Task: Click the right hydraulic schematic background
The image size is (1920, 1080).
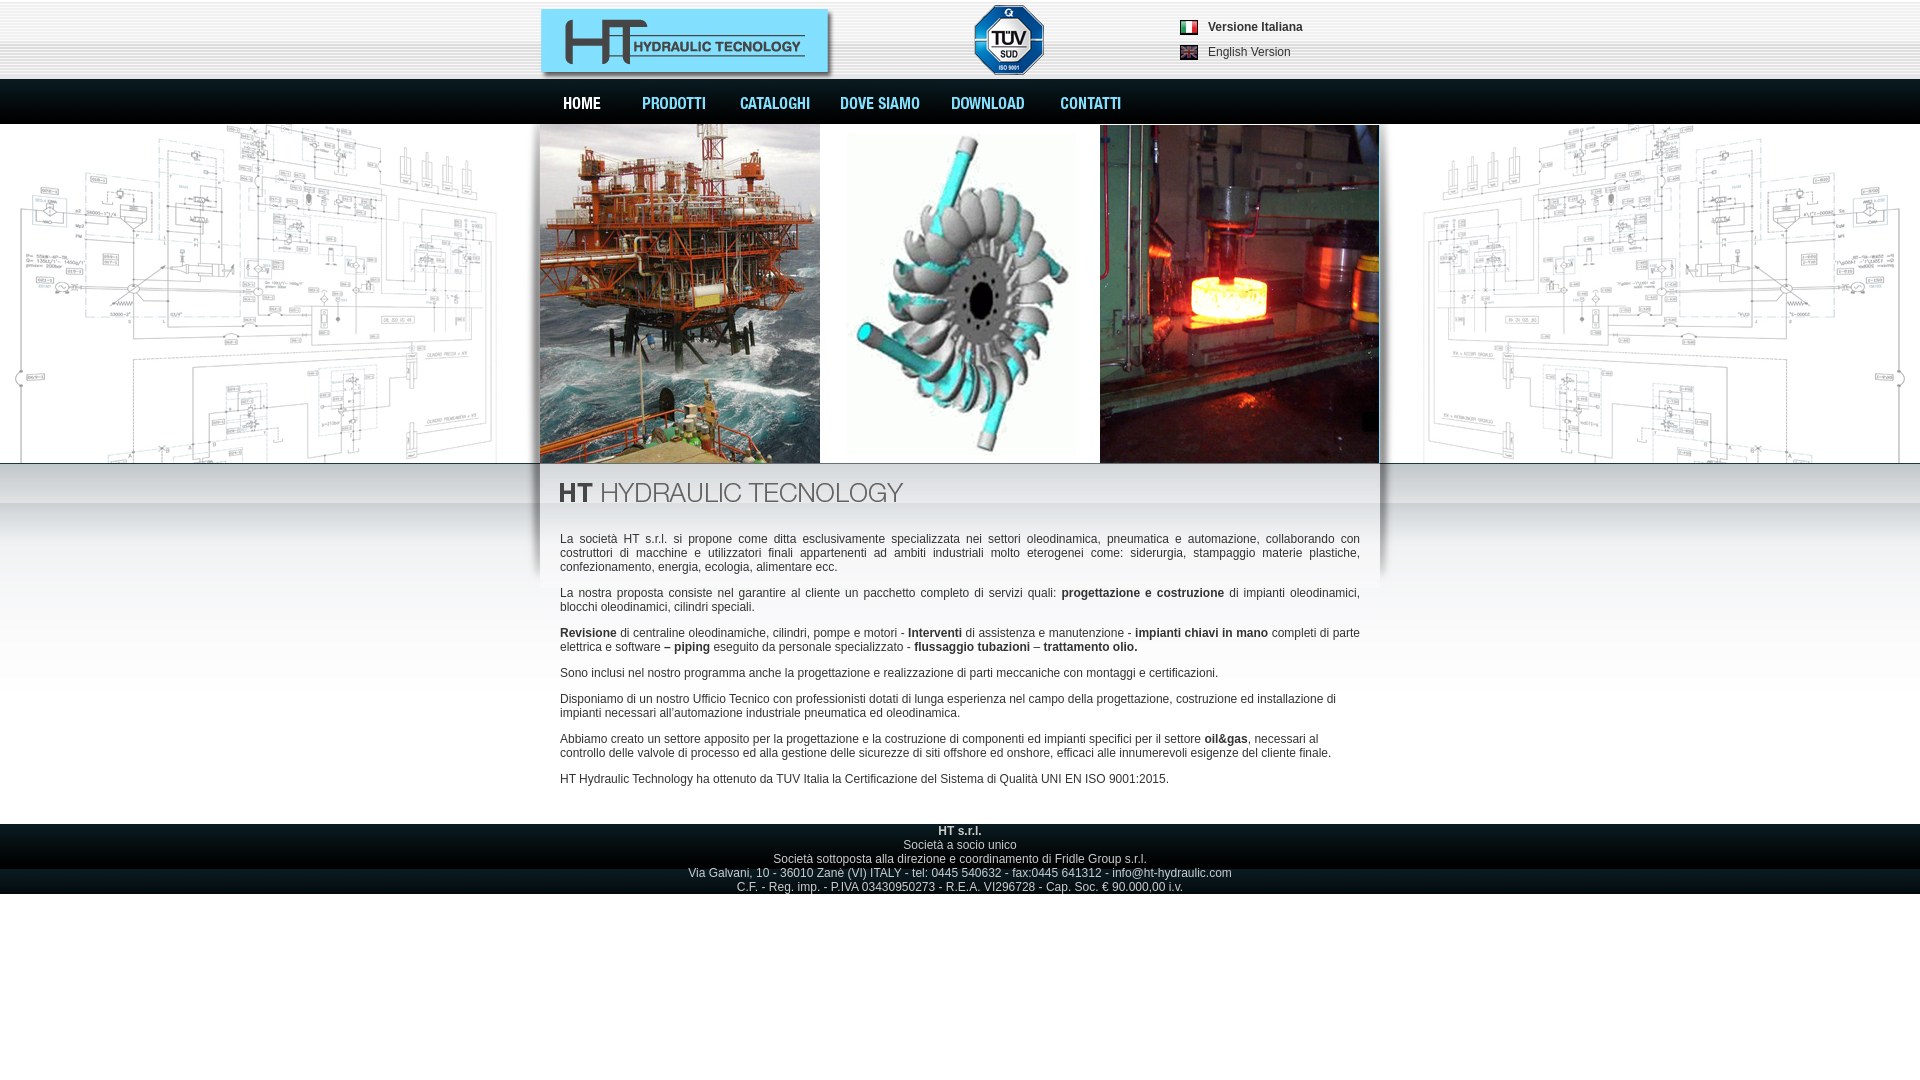Action: 1660,293
